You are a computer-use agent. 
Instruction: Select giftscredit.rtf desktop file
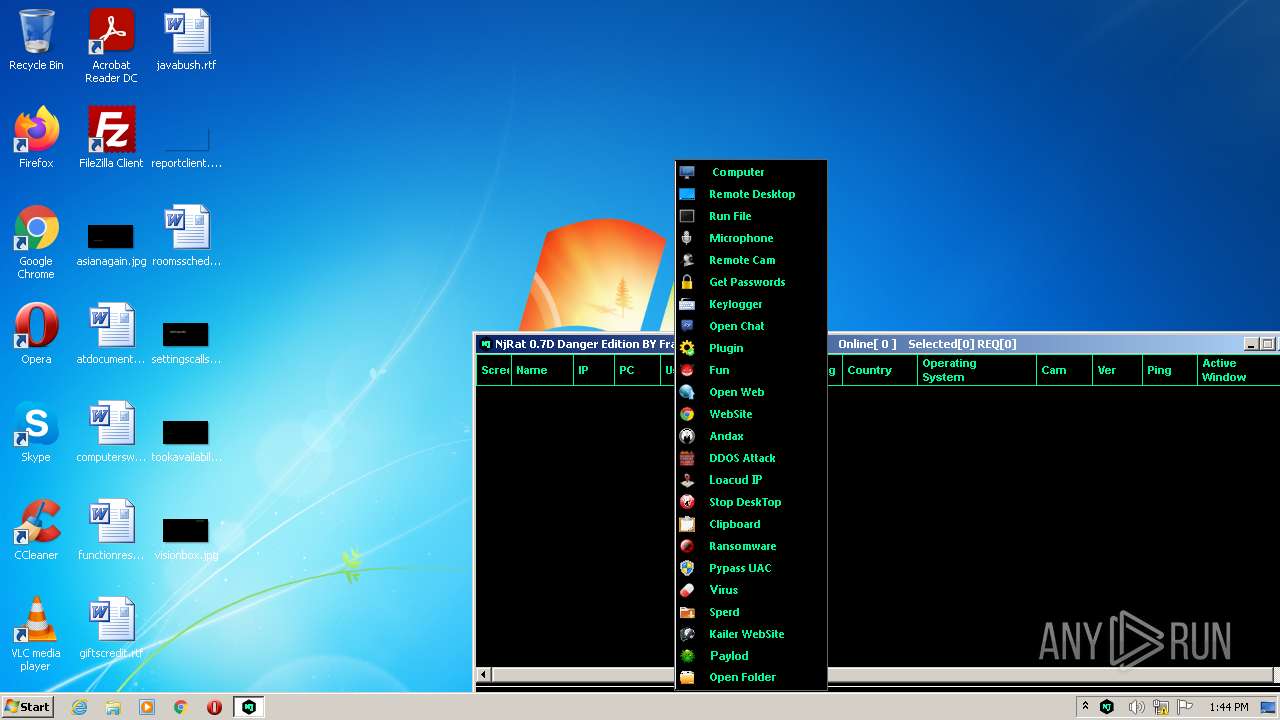(x=111, y=628)
